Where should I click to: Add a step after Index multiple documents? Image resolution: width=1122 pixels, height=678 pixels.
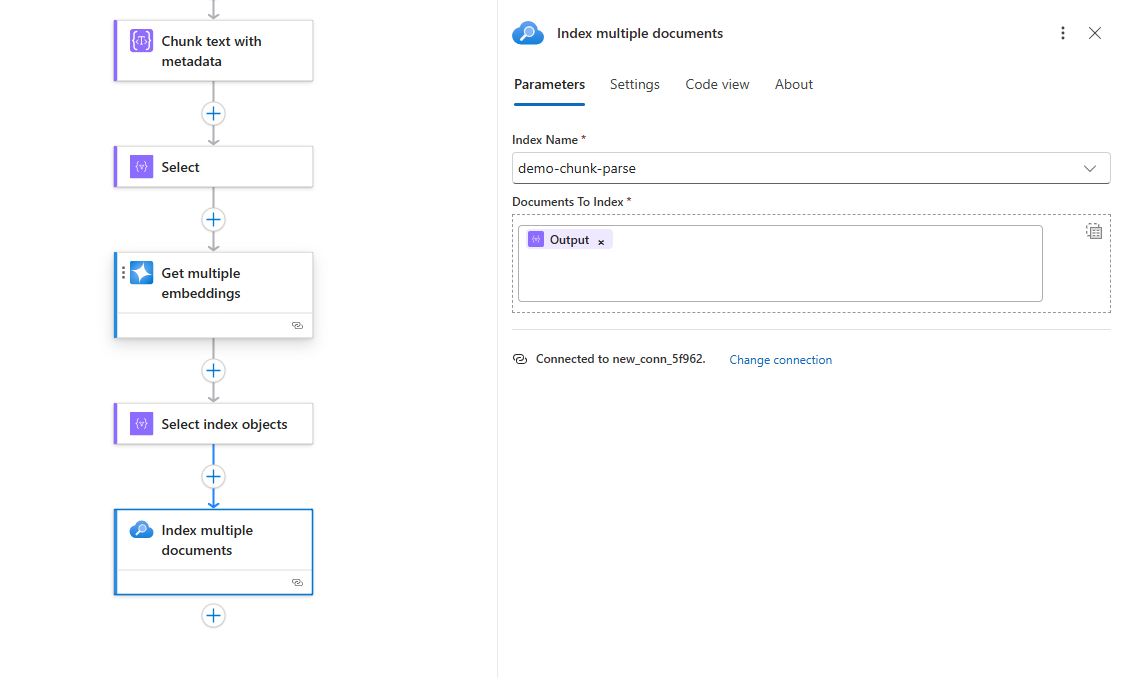[213, 615]
